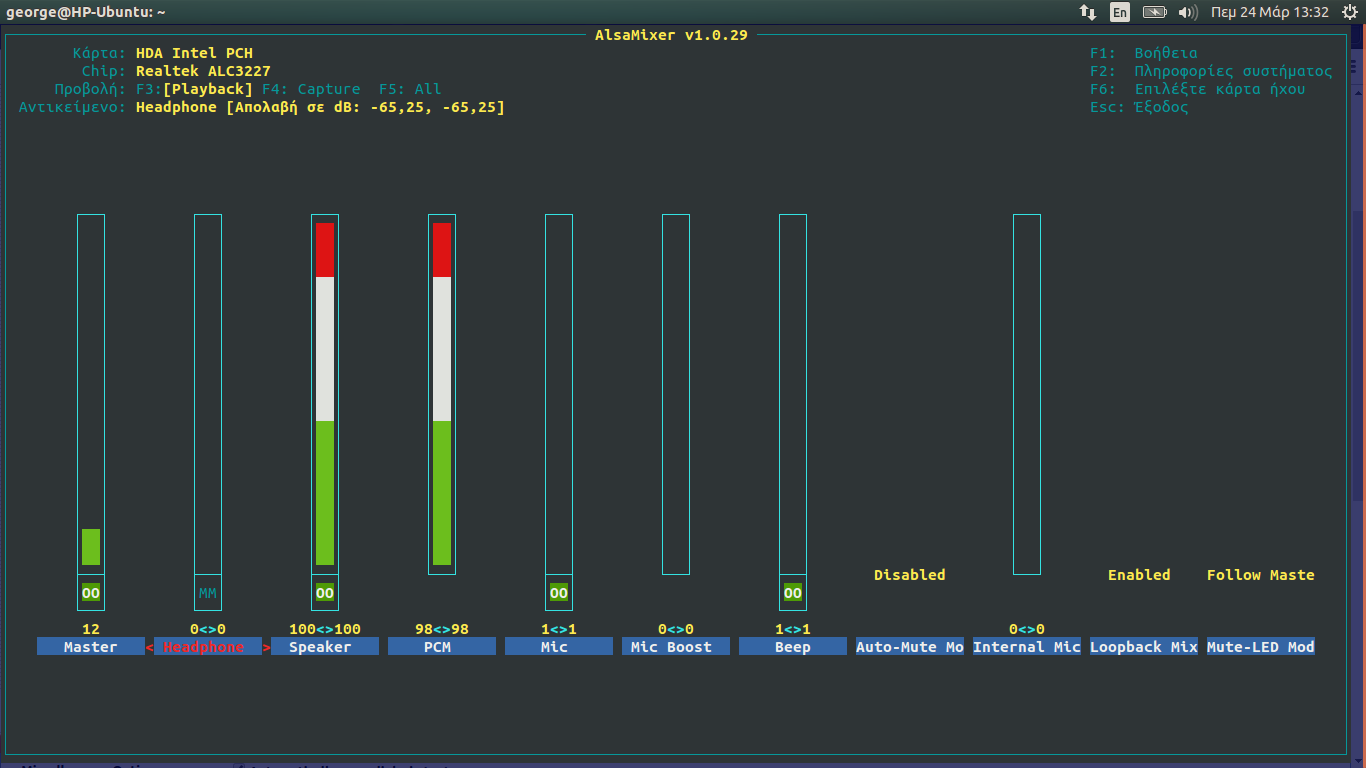Select the Headphone channel label
The width and height of the screenshot is (1366, 768).
pos(208,647)
